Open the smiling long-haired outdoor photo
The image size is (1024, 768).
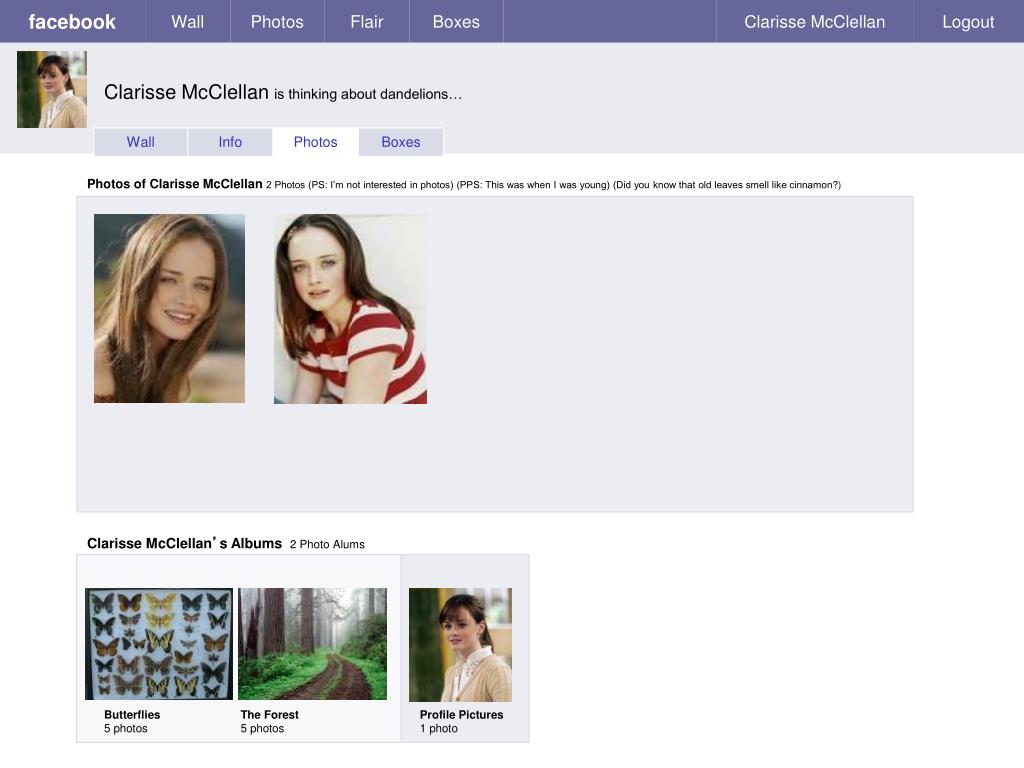[x=169, y=308]
